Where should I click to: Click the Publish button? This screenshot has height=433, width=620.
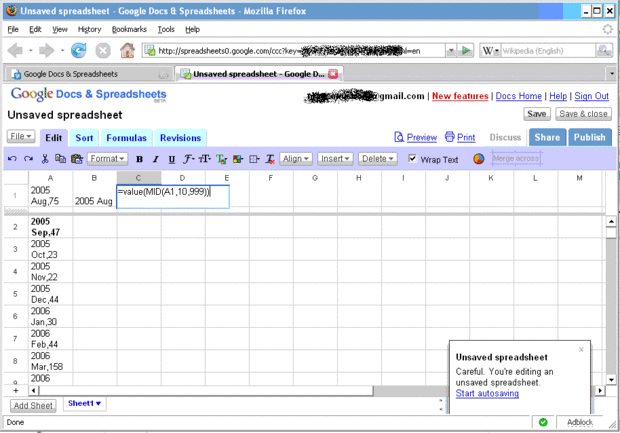[x=590, y=137]
